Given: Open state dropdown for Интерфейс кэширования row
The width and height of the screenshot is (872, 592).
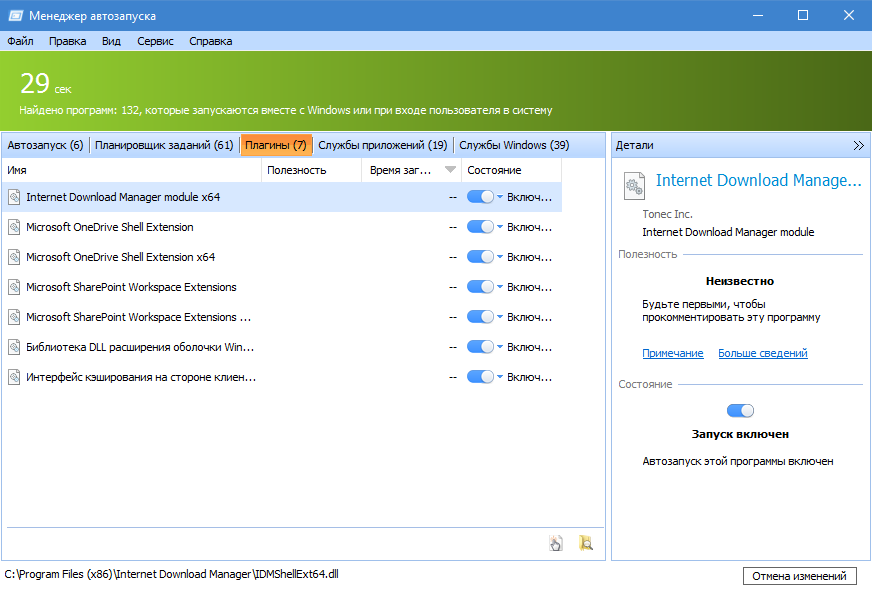Looking at the screenshot, I should pyautogui.click(x=500, y=377).
